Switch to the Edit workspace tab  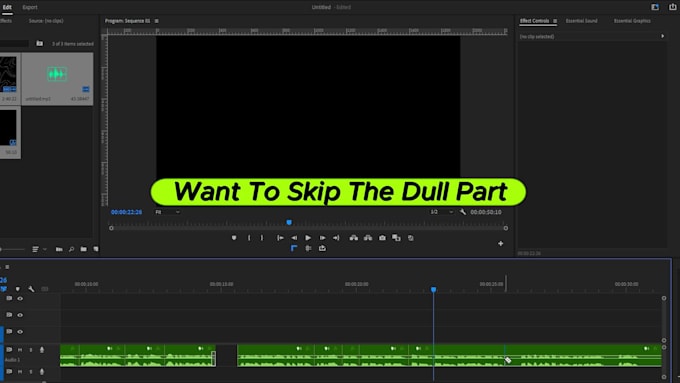point(7,7)
